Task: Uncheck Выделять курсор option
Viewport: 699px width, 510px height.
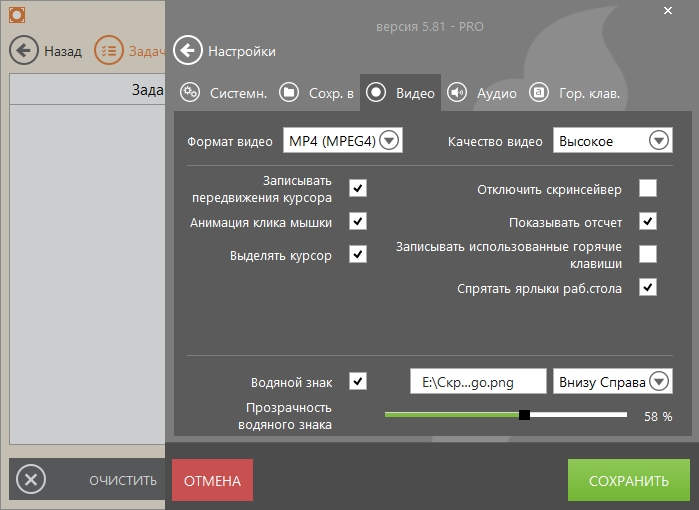Action: 358,254
